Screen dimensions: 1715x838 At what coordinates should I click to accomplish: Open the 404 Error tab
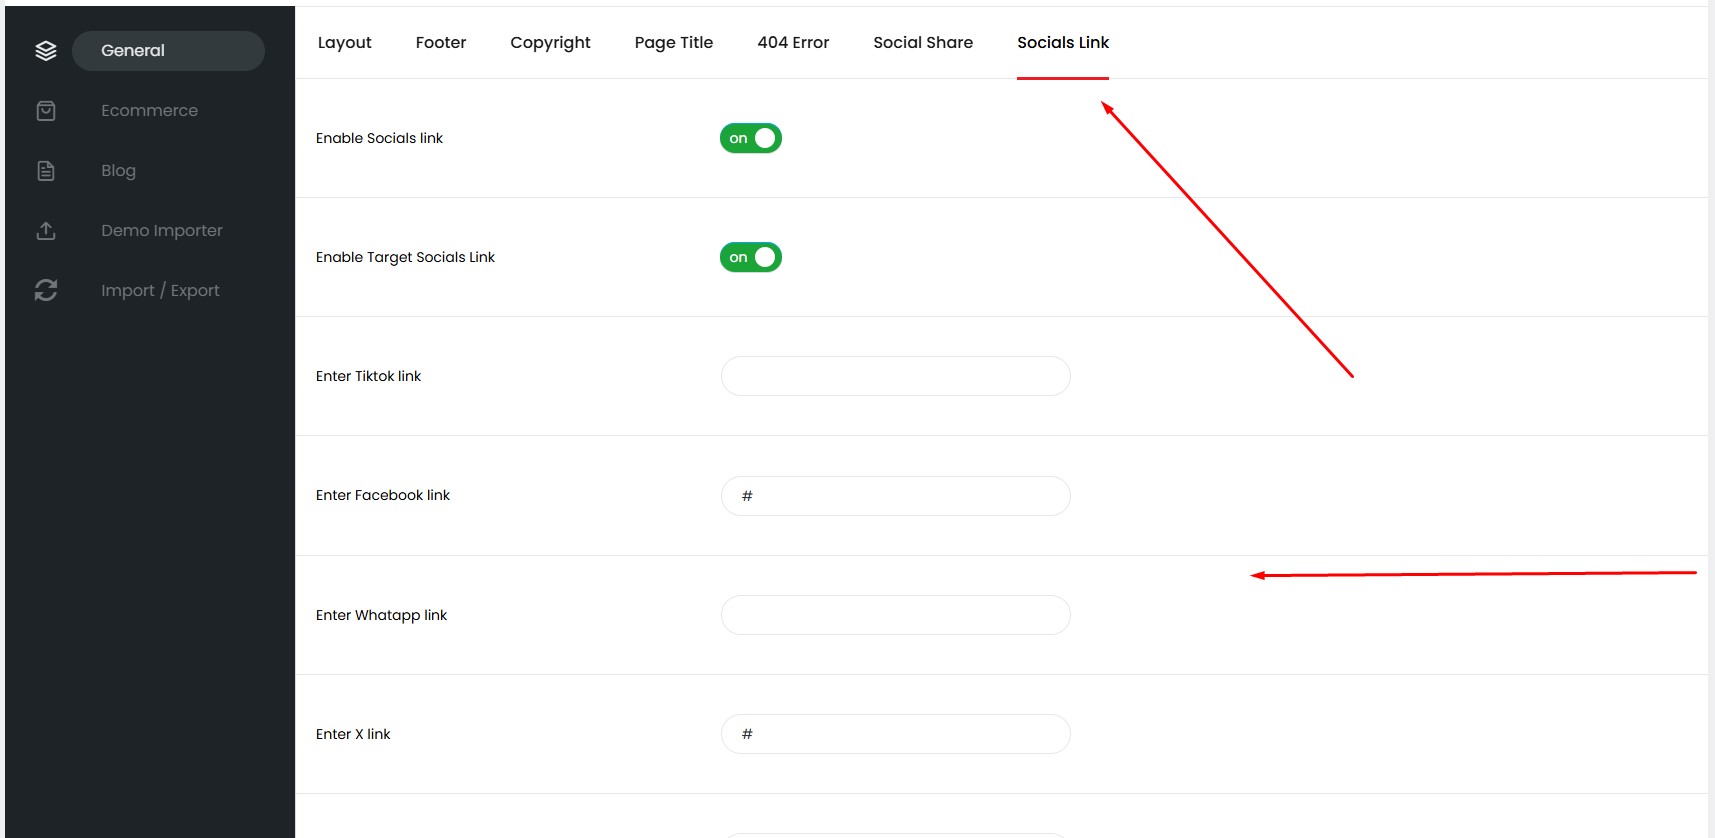pyautogui.click(x=793, y=43)
